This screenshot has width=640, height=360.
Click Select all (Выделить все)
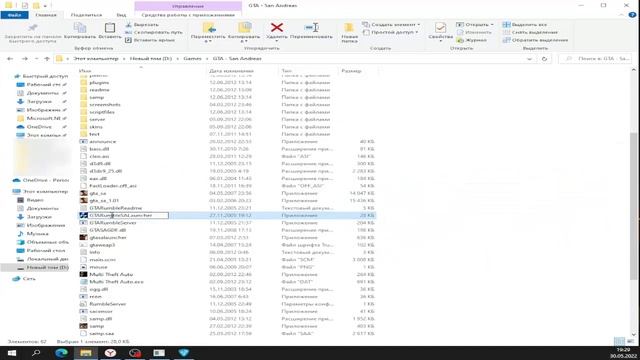click(525, 24)
